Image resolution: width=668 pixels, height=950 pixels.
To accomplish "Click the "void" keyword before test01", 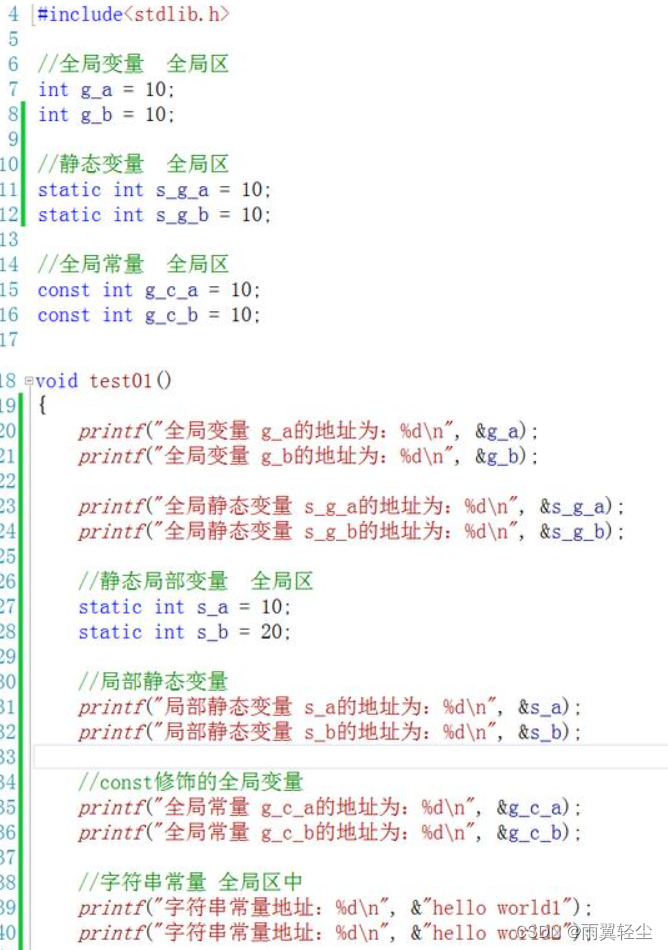I will pyautogui.click(x=57, y=380).
